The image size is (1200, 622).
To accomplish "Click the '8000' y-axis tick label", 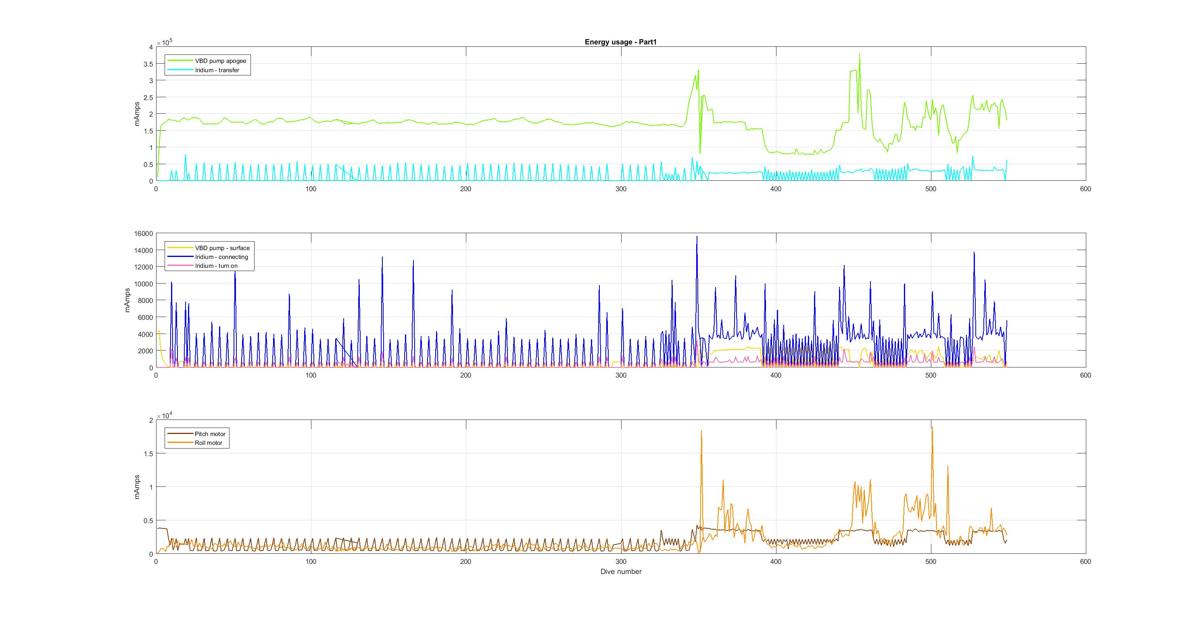I will point(145,301).
